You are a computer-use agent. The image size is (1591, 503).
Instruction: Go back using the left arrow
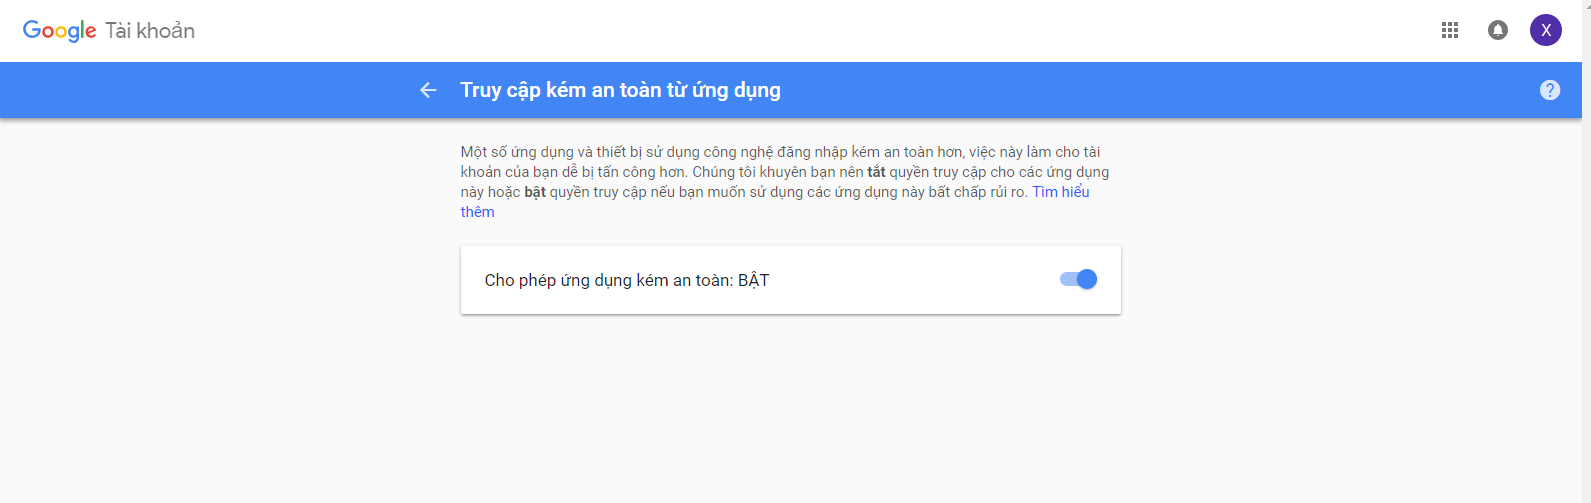click(428, 90)
